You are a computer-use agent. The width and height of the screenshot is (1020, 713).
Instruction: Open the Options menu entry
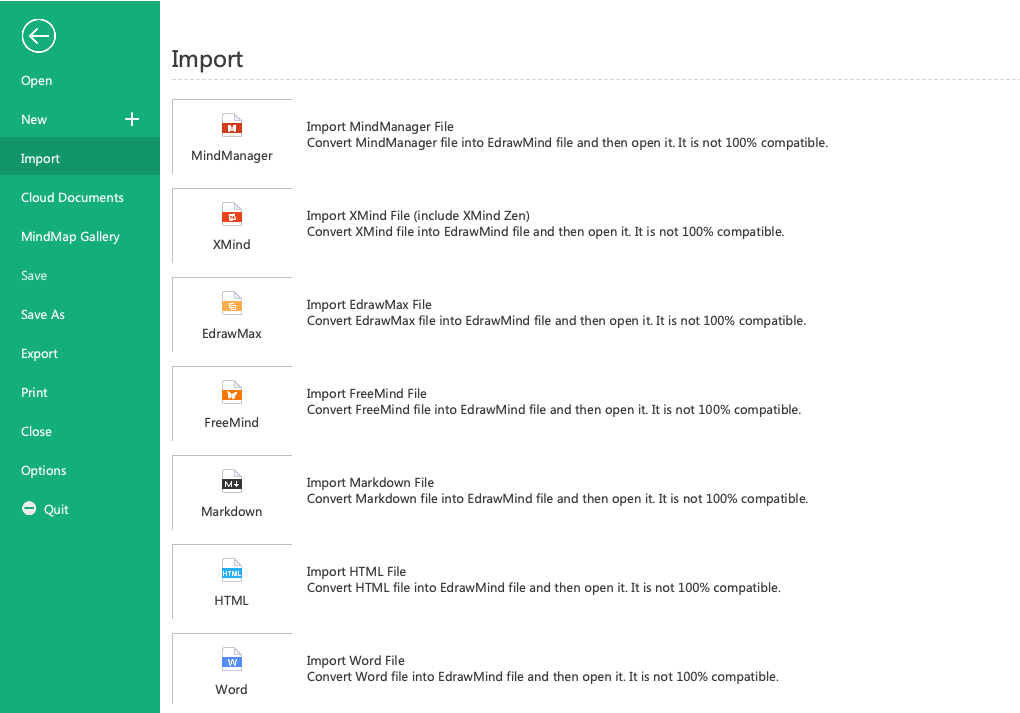44,471
